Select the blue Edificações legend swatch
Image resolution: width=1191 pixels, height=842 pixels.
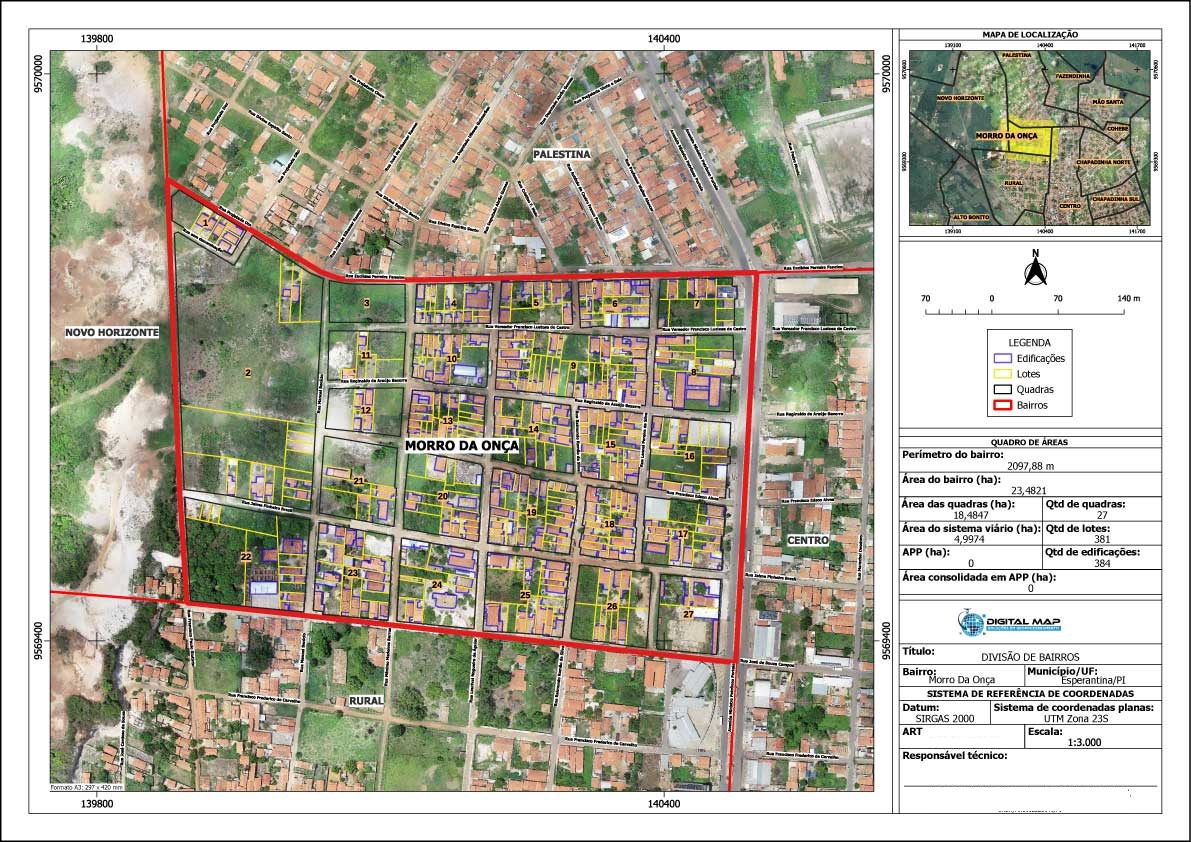click(x=1003, y=358)
